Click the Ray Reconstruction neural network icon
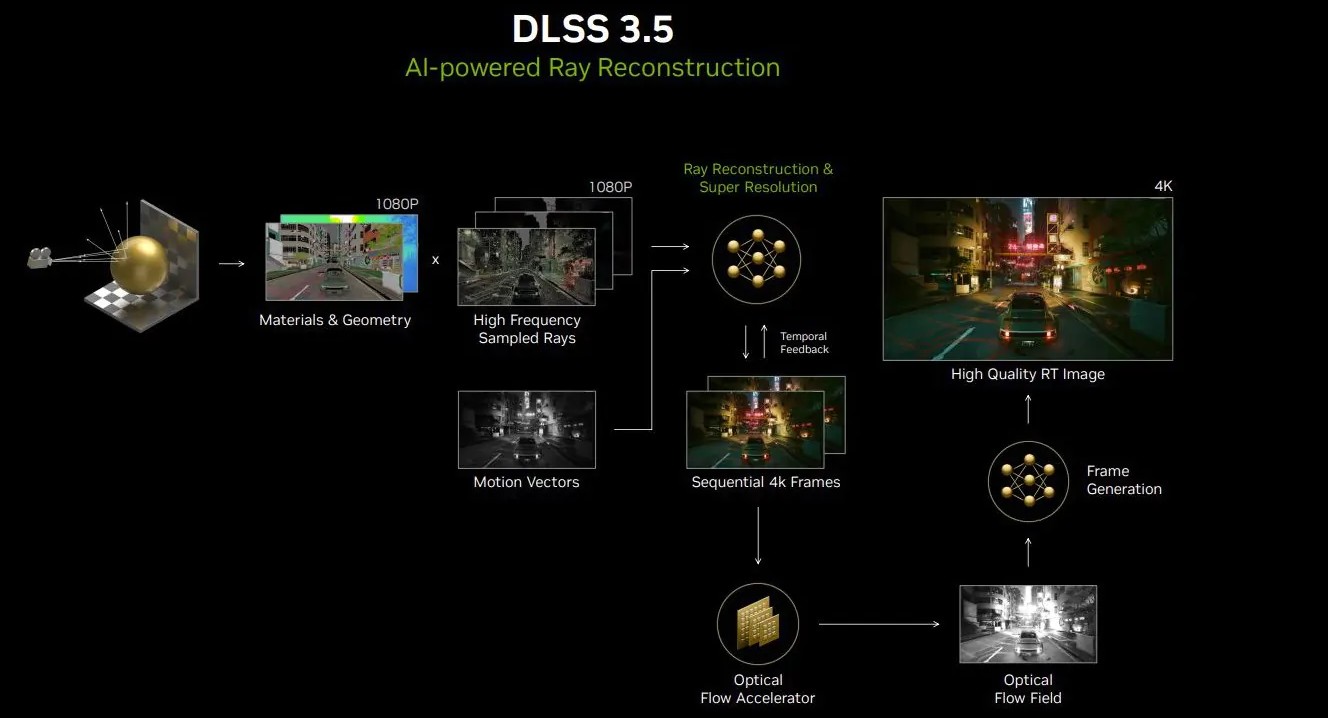The height and width of the screenshot is (718, 1328). click(756, 259)
